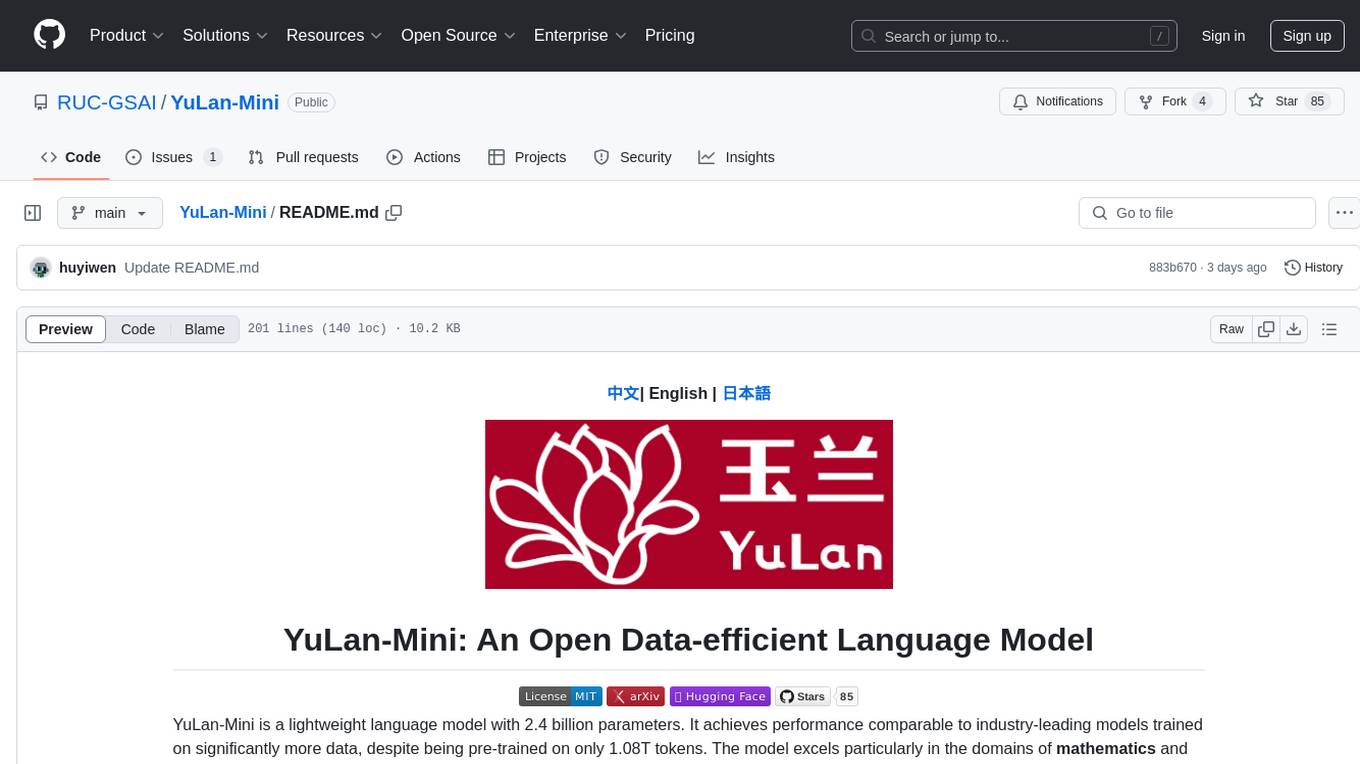The height and width of the screenshot is (764, 1360).
Task: Click the Notifications bell button
Action: (x=1057, y=101)
